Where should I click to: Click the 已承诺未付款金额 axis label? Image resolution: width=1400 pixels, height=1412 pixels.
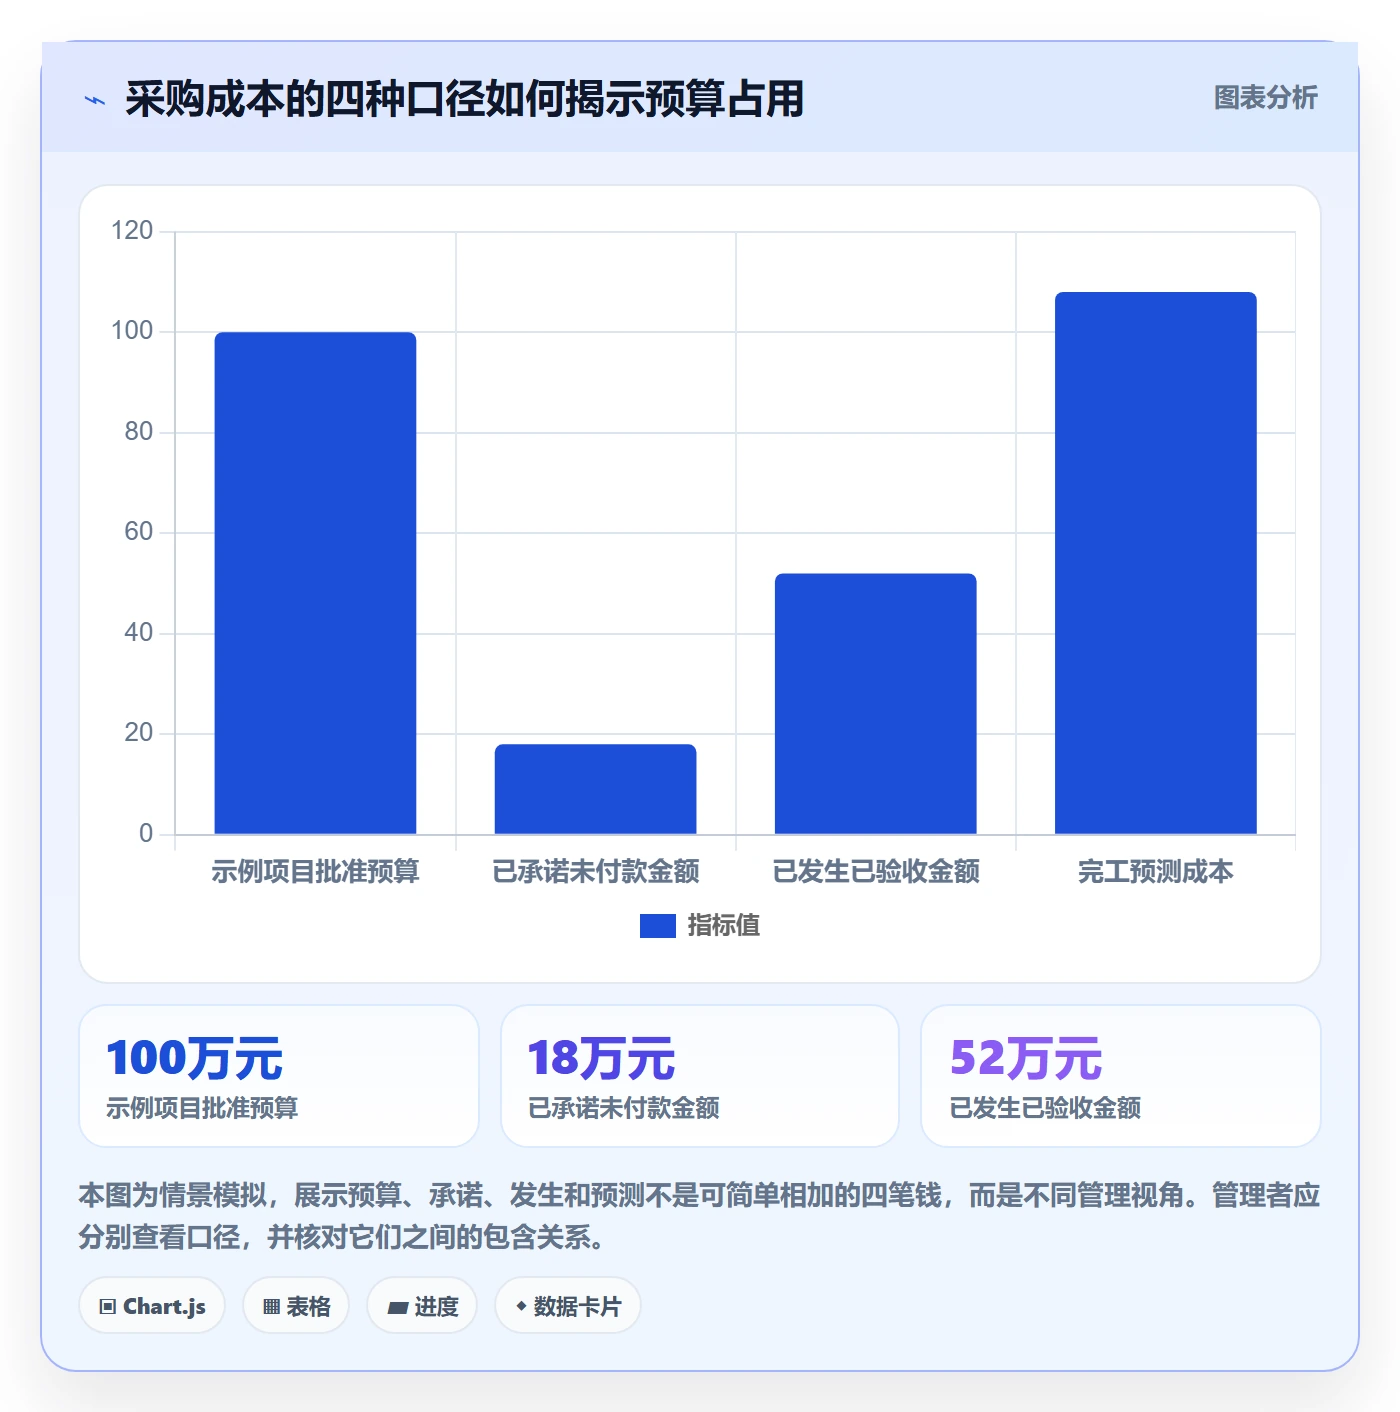[x=595, y=872]
